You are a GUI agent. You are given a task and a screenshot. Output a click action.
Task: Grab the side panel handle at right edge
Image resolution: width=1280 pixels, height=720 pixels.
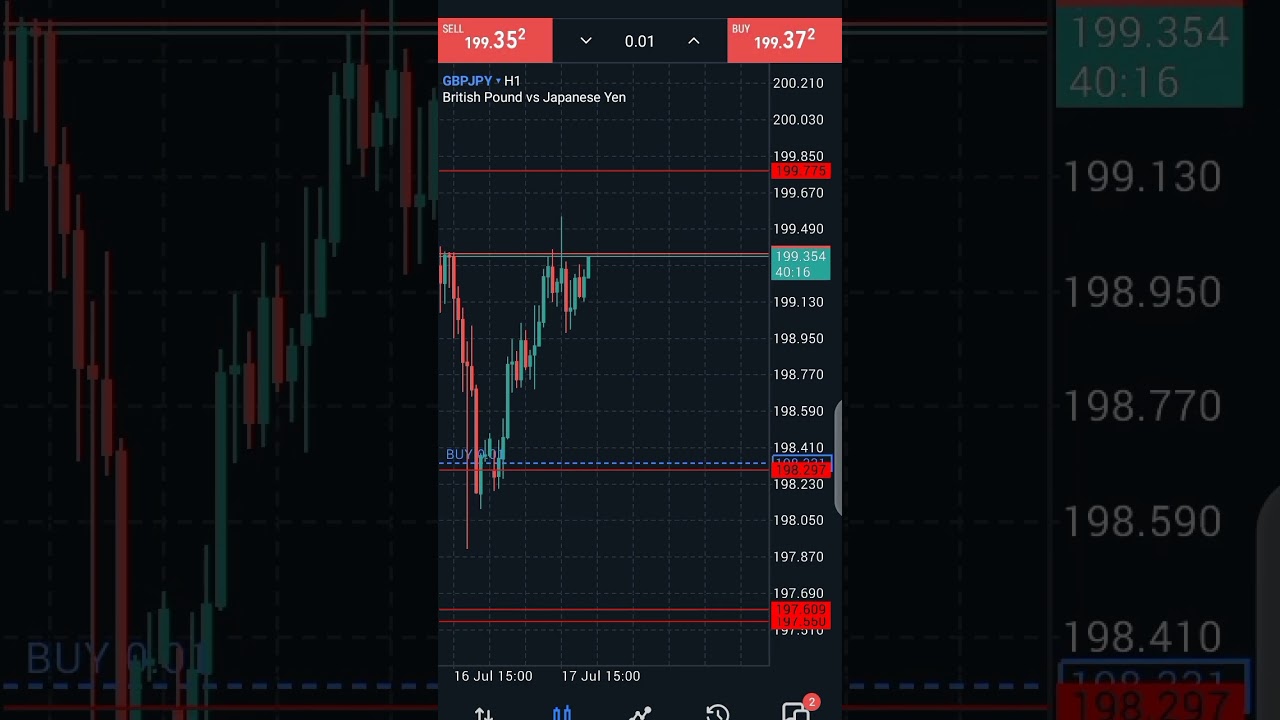pos(837,458)
